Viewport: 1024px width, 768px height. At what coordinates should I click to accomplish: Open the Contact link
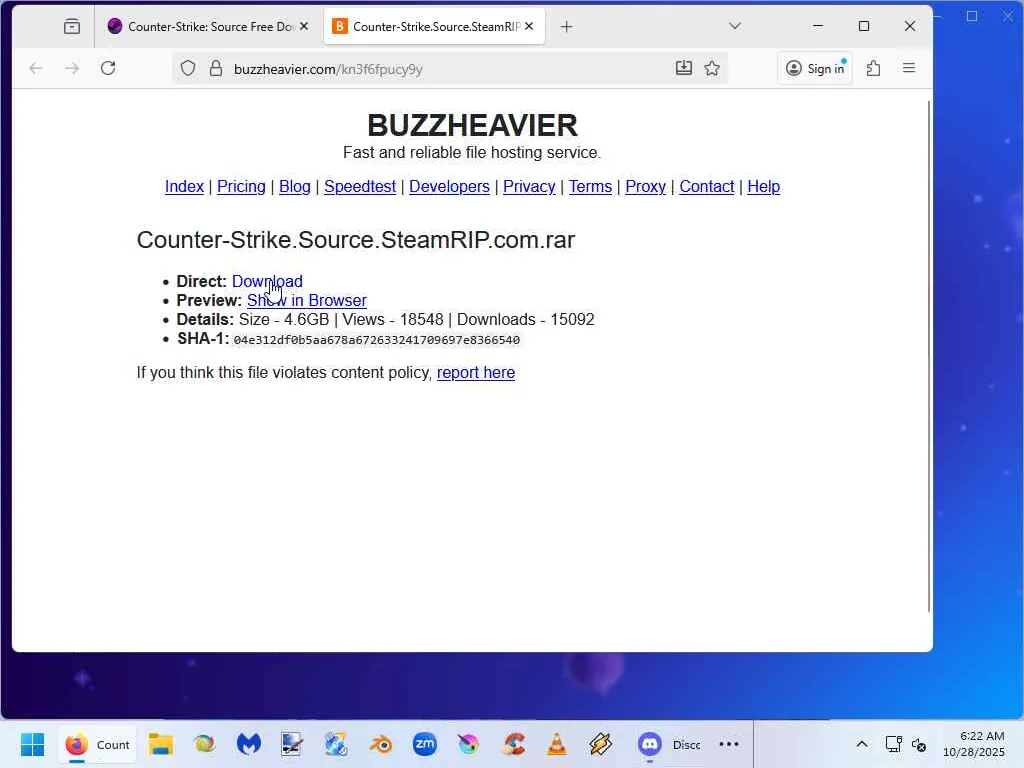[707, 187]
